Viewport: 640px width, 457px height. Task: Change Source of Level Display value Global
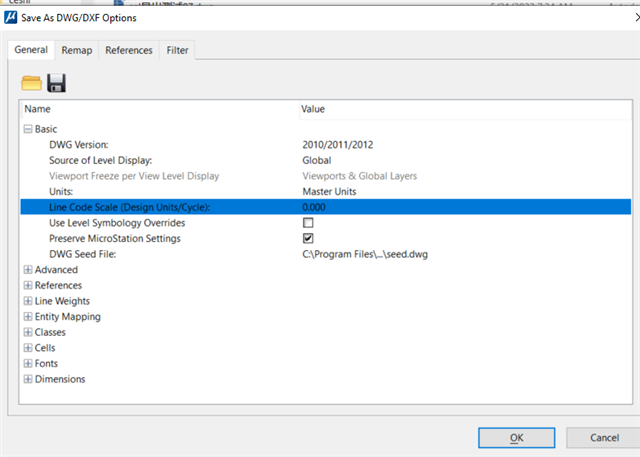317,160
